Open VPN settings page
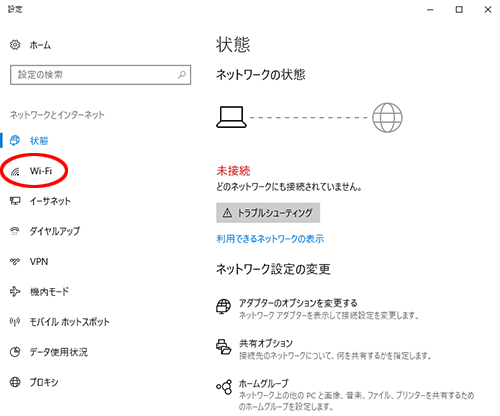The height and width of the screenshot is (416, 500). pos(39,261)
